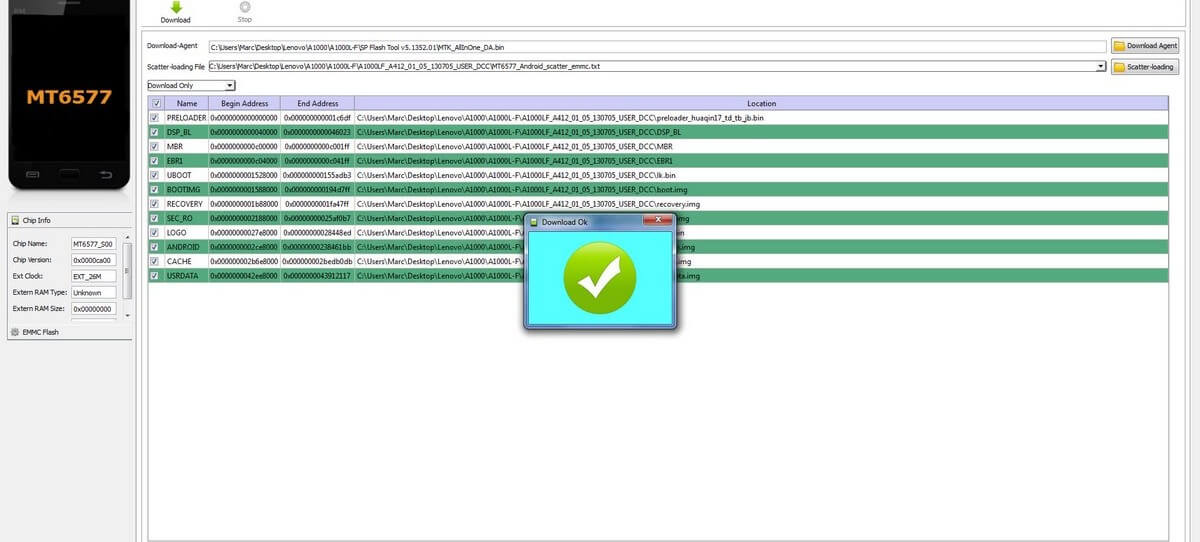Screen dimensions: 1200x542
Task: Click the Extern RAM Type field Unknown
Action: pos(93,293)
